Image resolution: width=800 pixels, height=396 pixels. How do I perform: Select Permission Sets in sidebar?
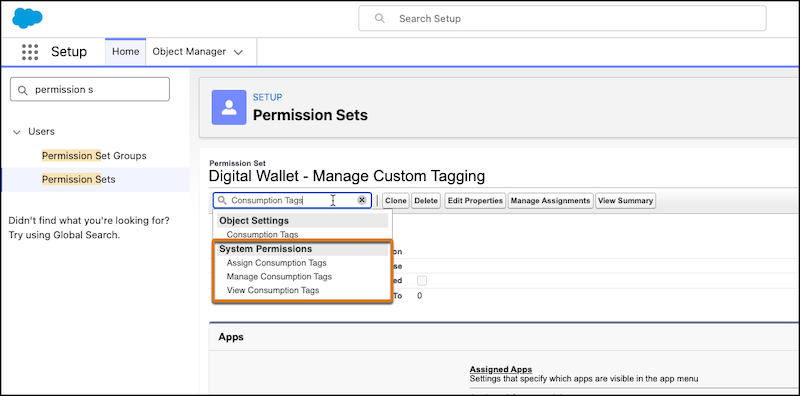[79, 180]
